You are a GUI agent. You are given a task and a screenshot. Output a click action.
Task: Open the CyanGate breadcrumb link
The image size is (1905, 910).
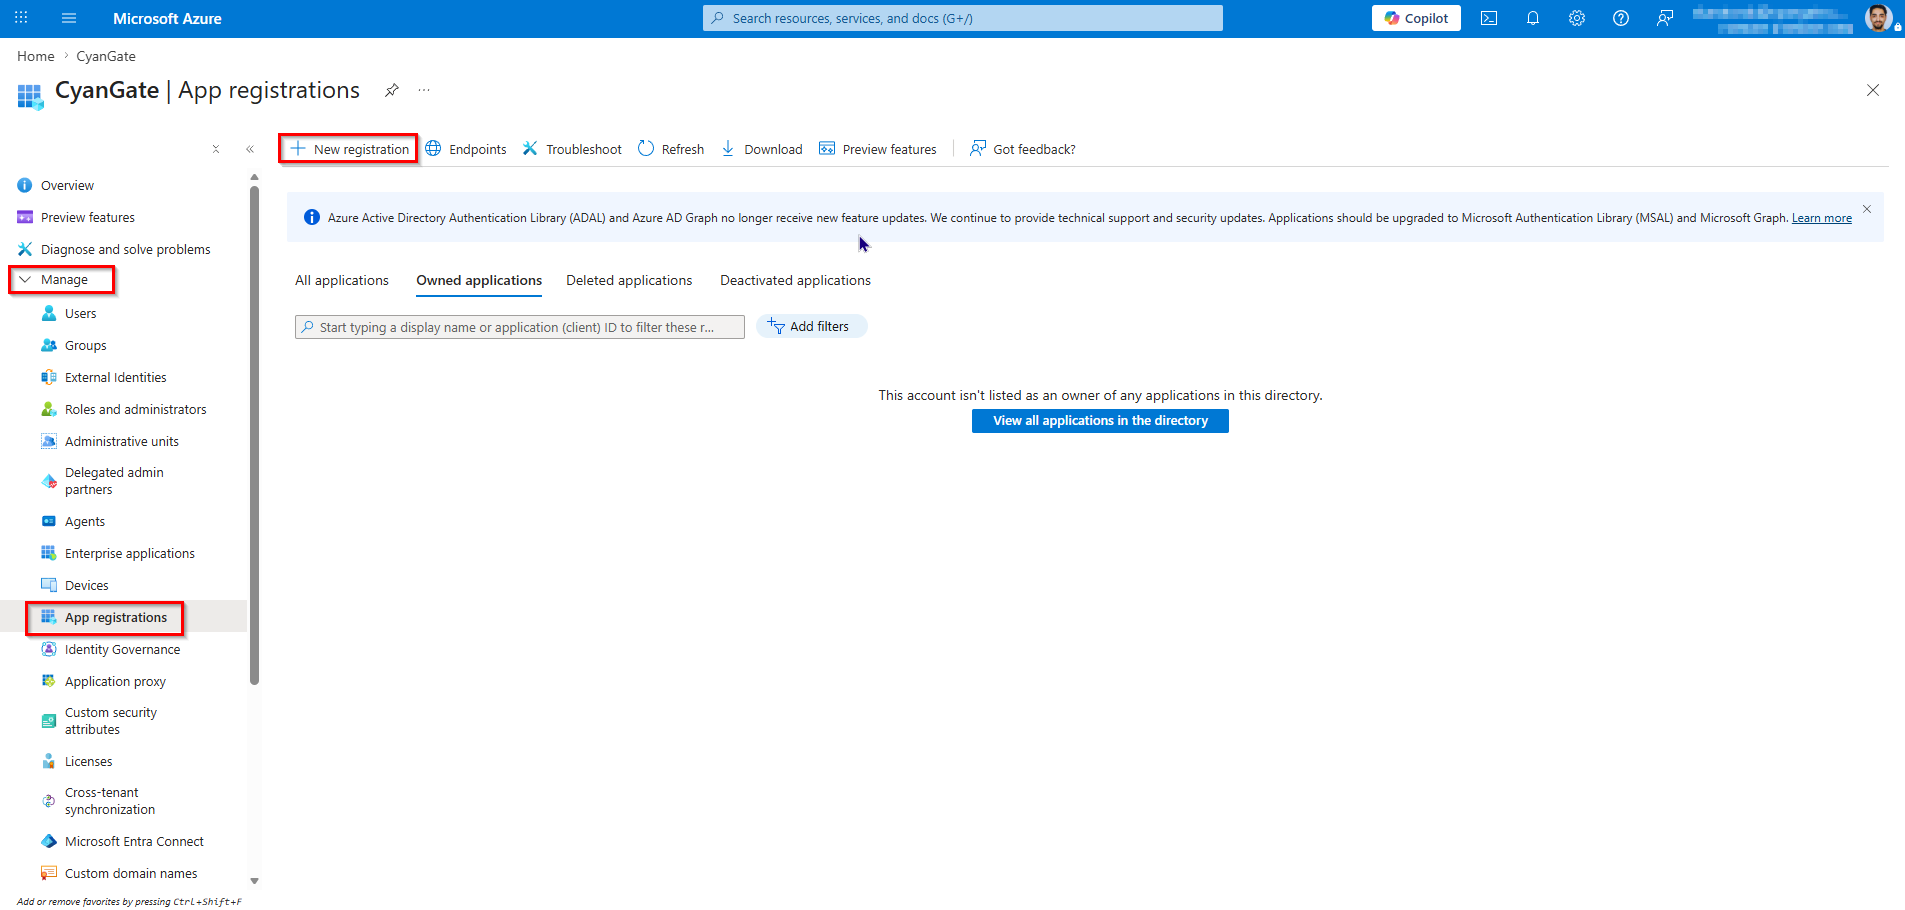pyautogui.click(x=106, y=56)
